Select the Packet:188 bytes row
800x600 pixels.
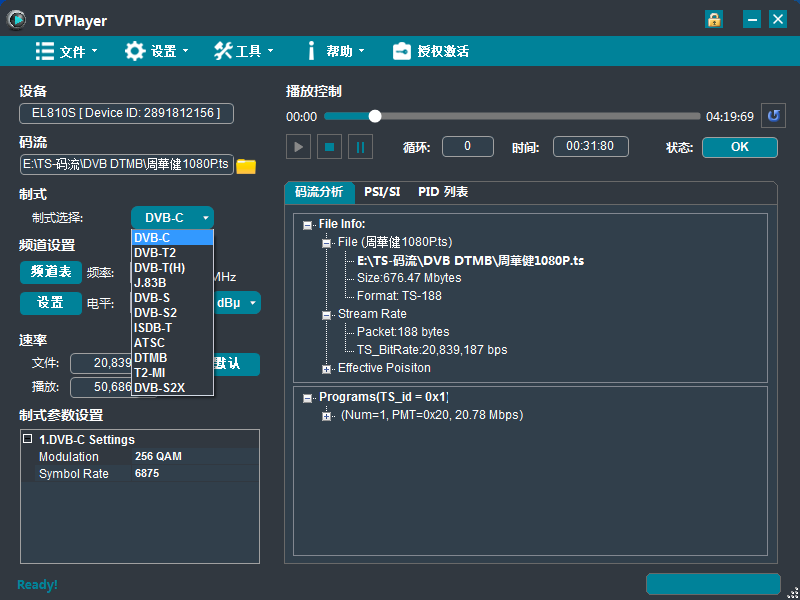tap(403, 332)
